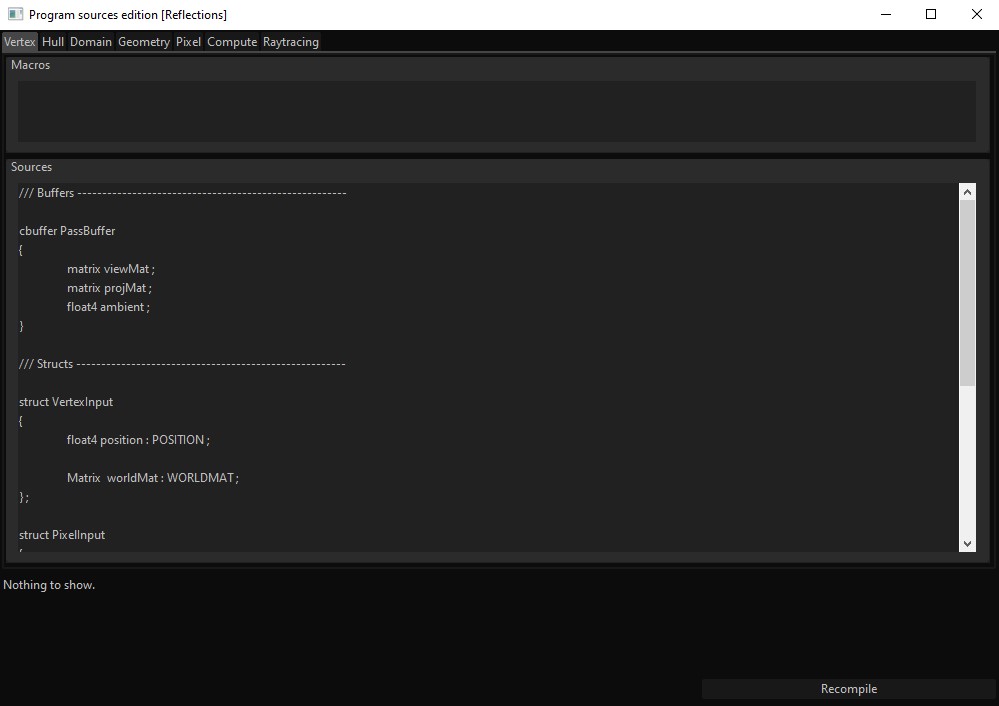Image resolution: width=999 pixels, height=706 pixels.
Task: Click the 'Macros' section label
Action: pos(30,65)
